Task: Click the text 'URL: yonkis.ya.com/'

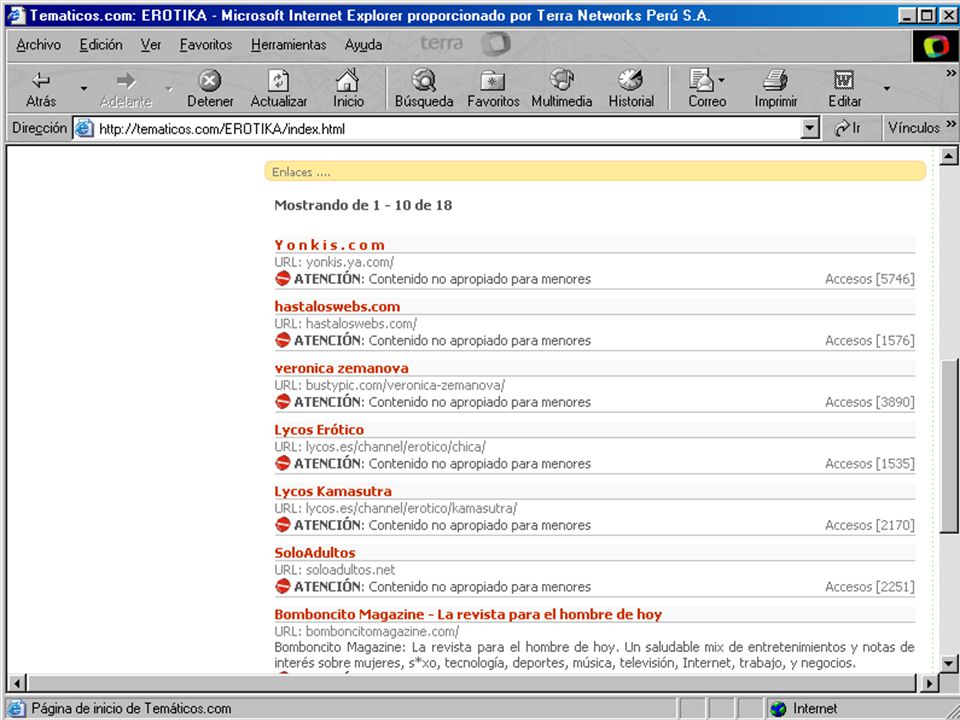Action: pos(334,262)
